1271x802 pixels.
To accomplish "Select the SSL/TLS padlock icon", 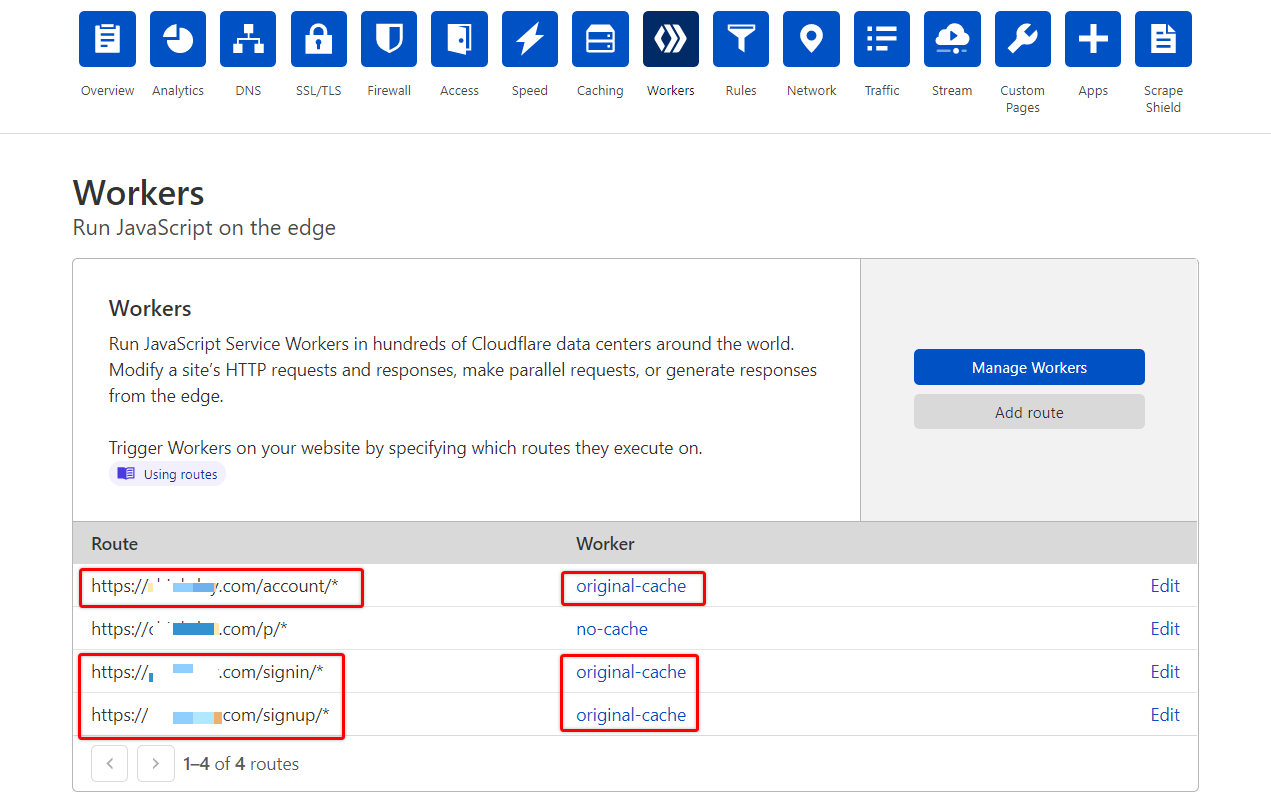I will coord(319,39).
